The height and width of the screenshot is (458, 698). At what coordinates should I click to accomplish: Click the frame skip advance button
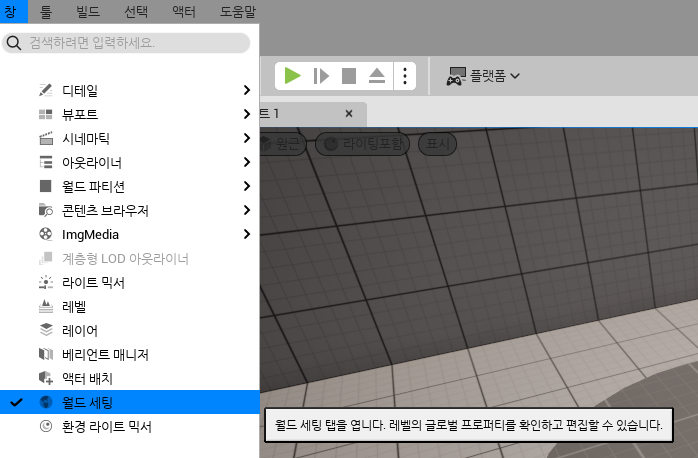(x=321, y=76)
